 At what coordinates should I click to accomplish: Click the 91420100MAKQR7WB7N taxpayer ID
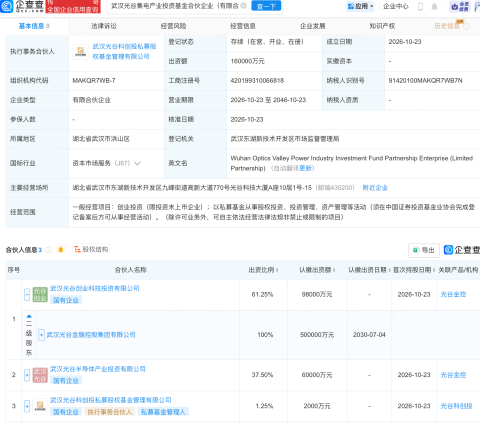425,81
